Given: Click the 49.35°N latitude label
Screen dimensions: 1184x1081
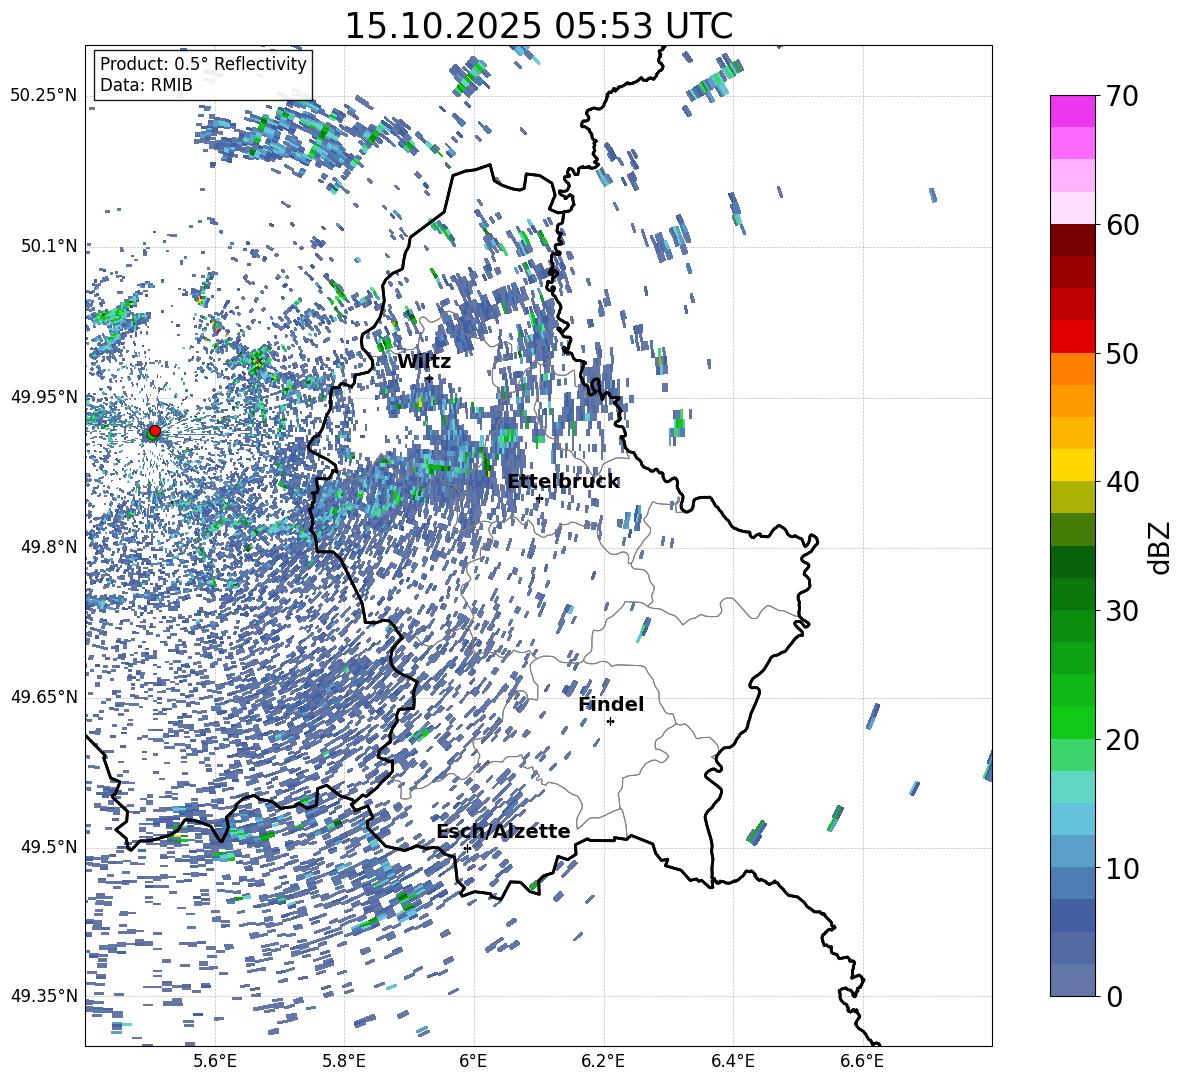Looking at the screenshot, I should (x=44, y=996).
